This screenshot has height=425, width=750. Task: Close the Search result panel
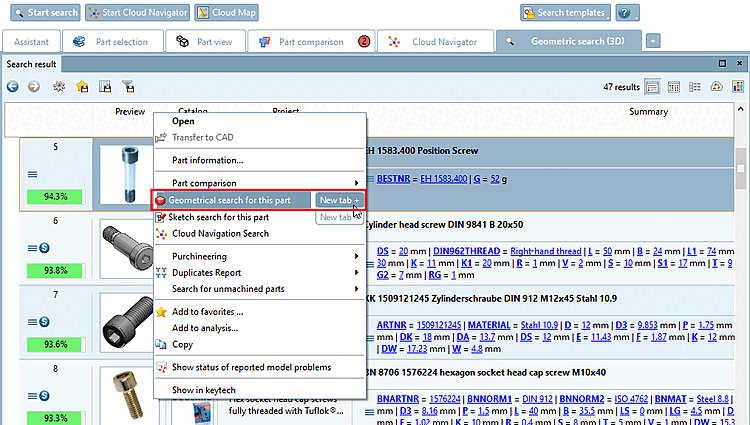coord(739,63)
